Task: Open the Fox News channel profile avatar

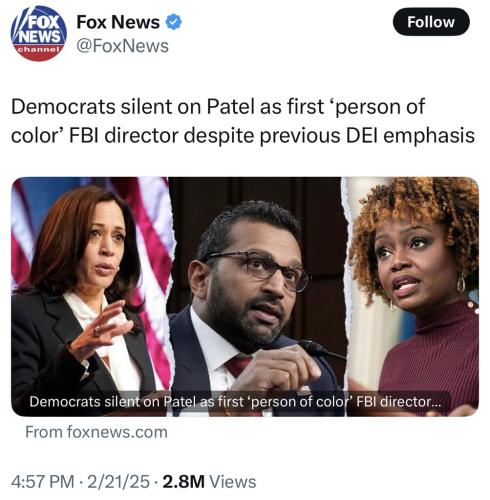Action: coord(39,33)
